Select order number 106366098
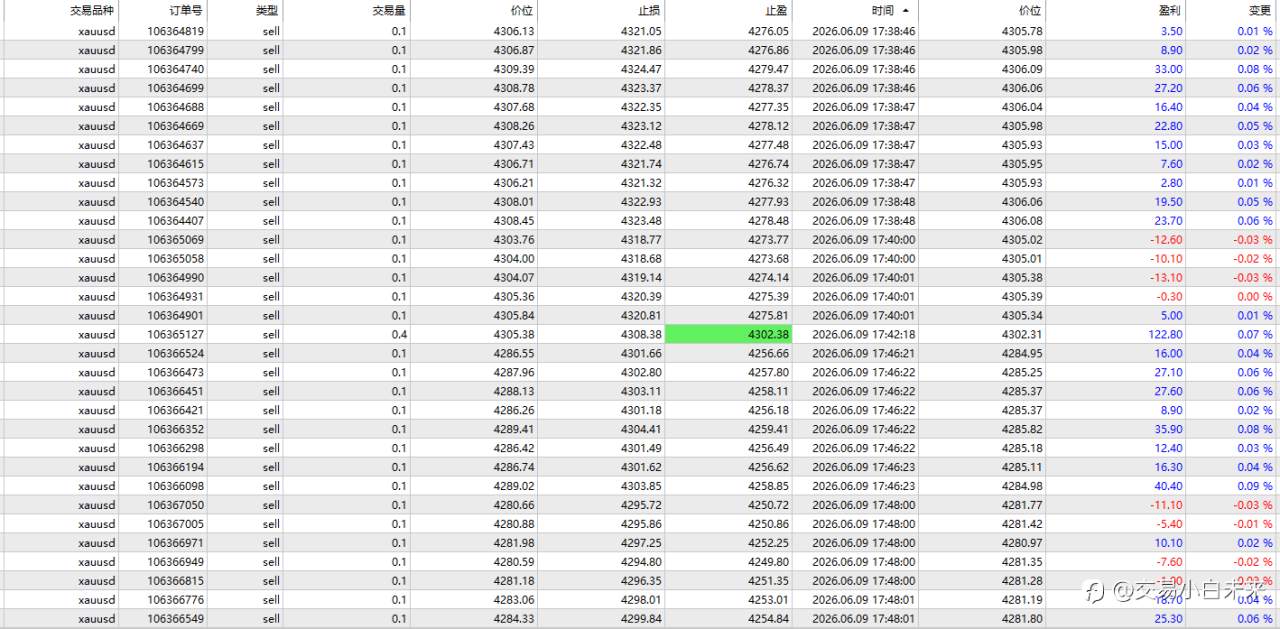This screenshot has width=1280, height=629. (x=175, y=487)
